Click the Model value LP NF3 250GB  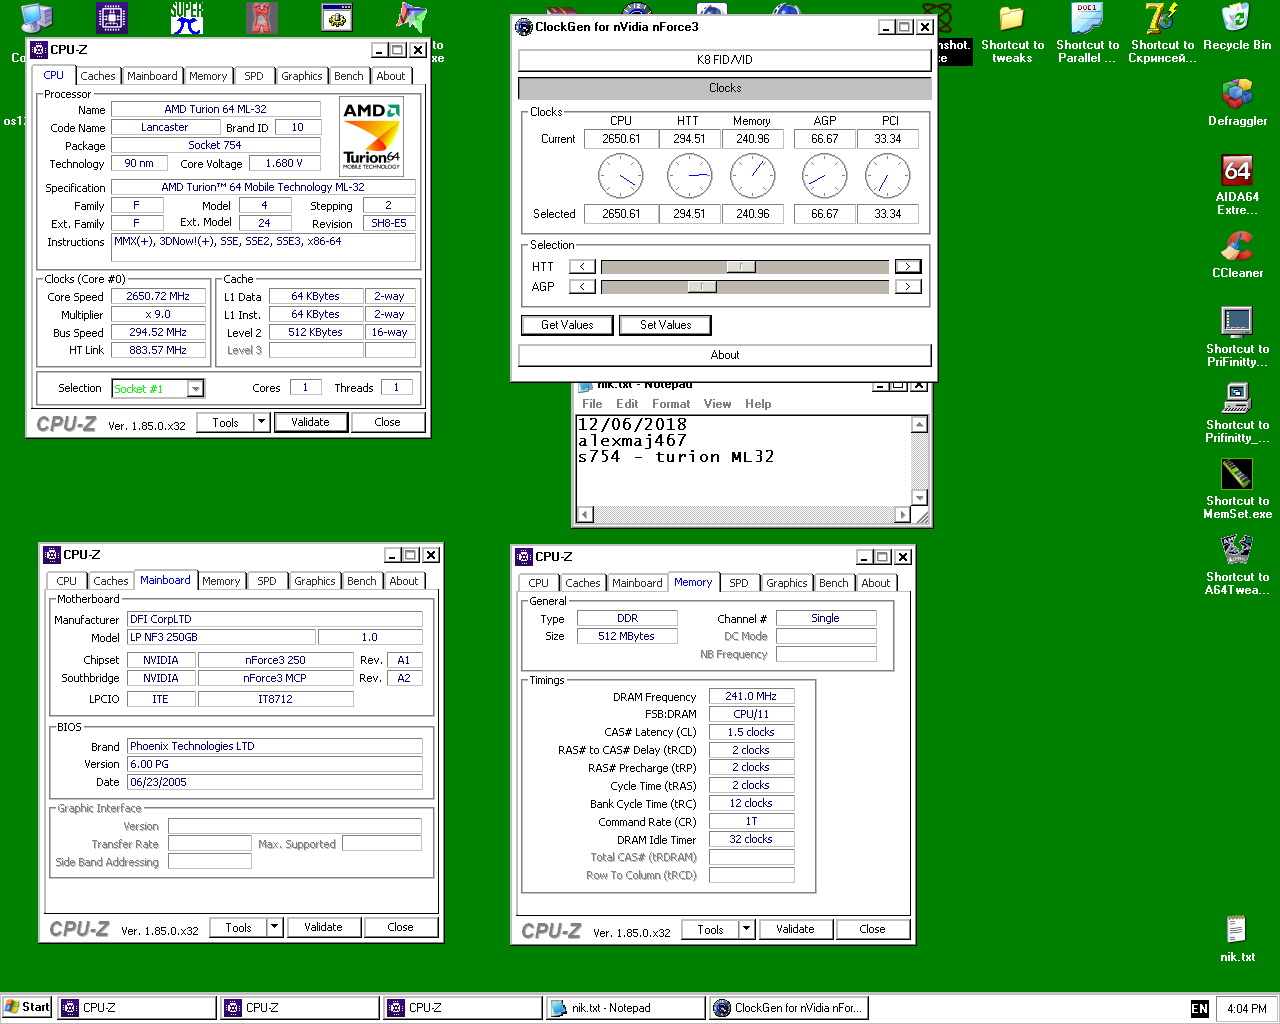point(221,637)
